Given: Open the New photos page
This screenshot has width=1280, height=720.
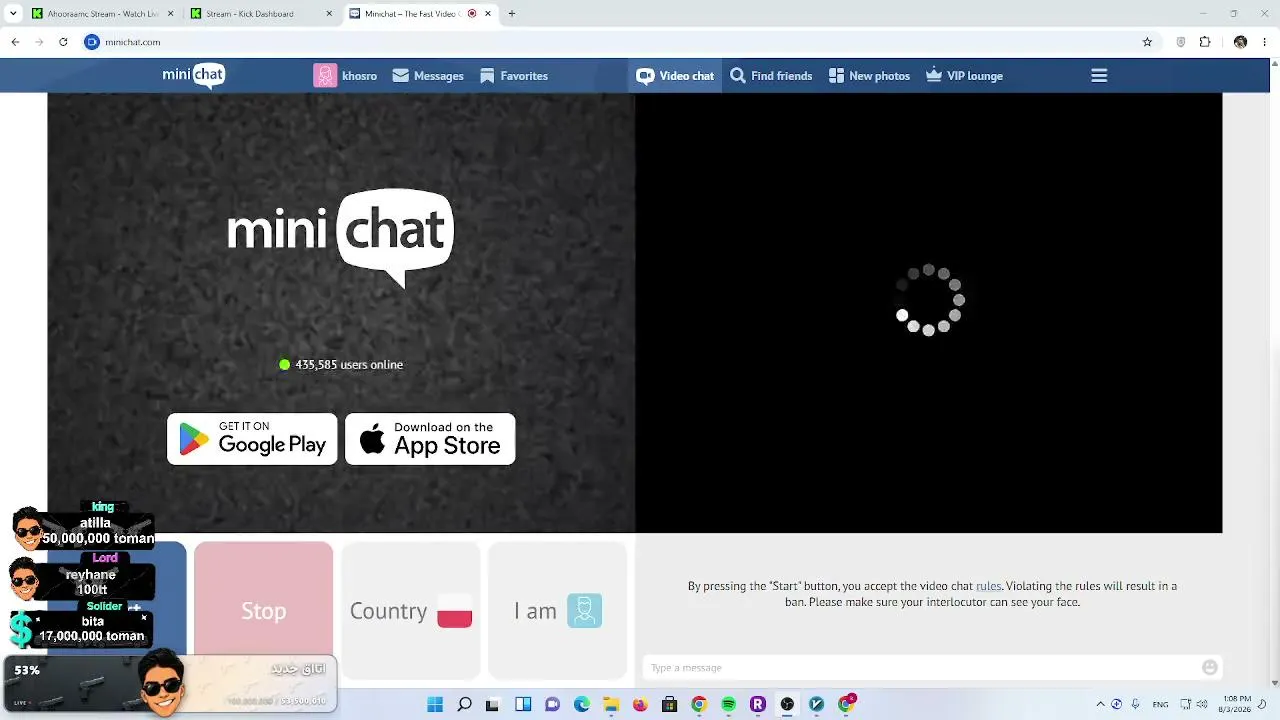Looking at the screenshot, I should (869, 76).
